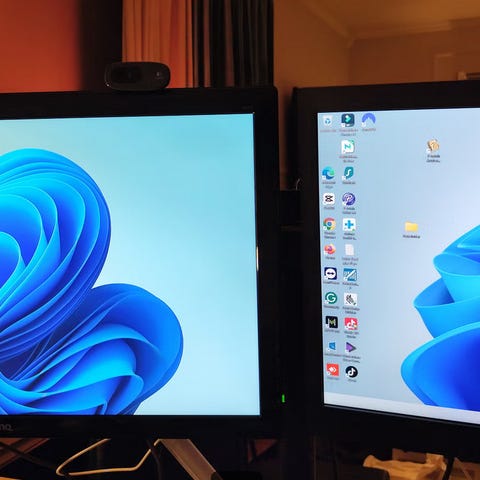
Task: Launch the Grammarly desktop shortcut
Action: click(x=331, y=298)
